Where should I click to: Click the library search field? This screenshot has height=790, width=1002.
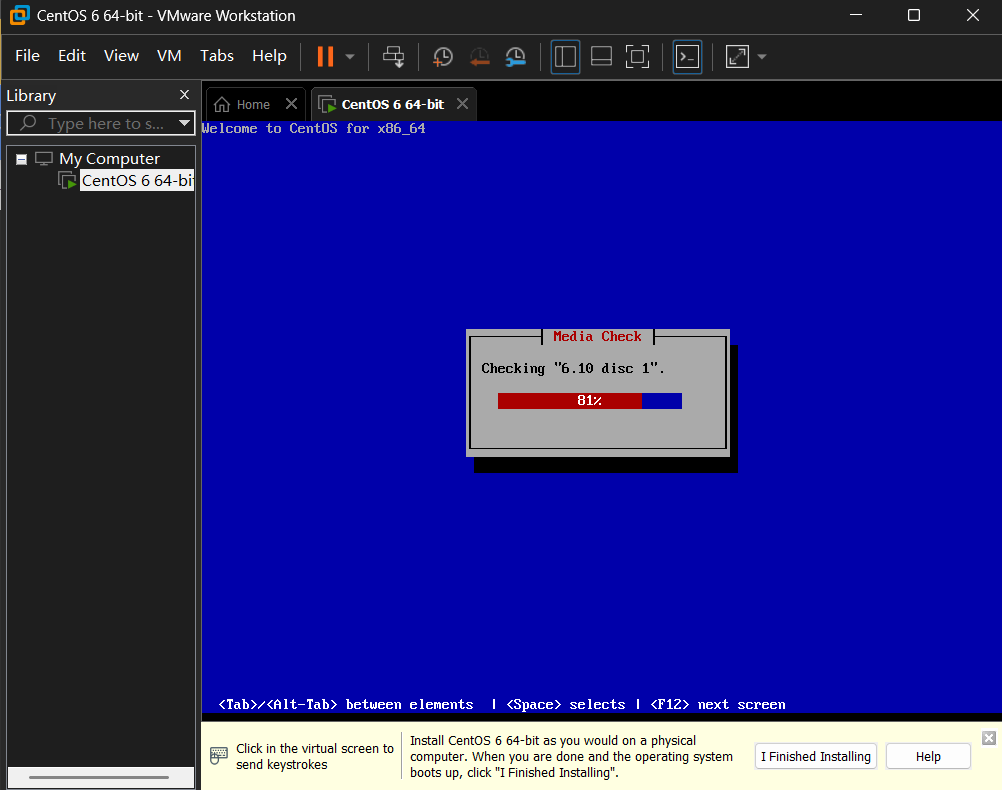point(101,123)
